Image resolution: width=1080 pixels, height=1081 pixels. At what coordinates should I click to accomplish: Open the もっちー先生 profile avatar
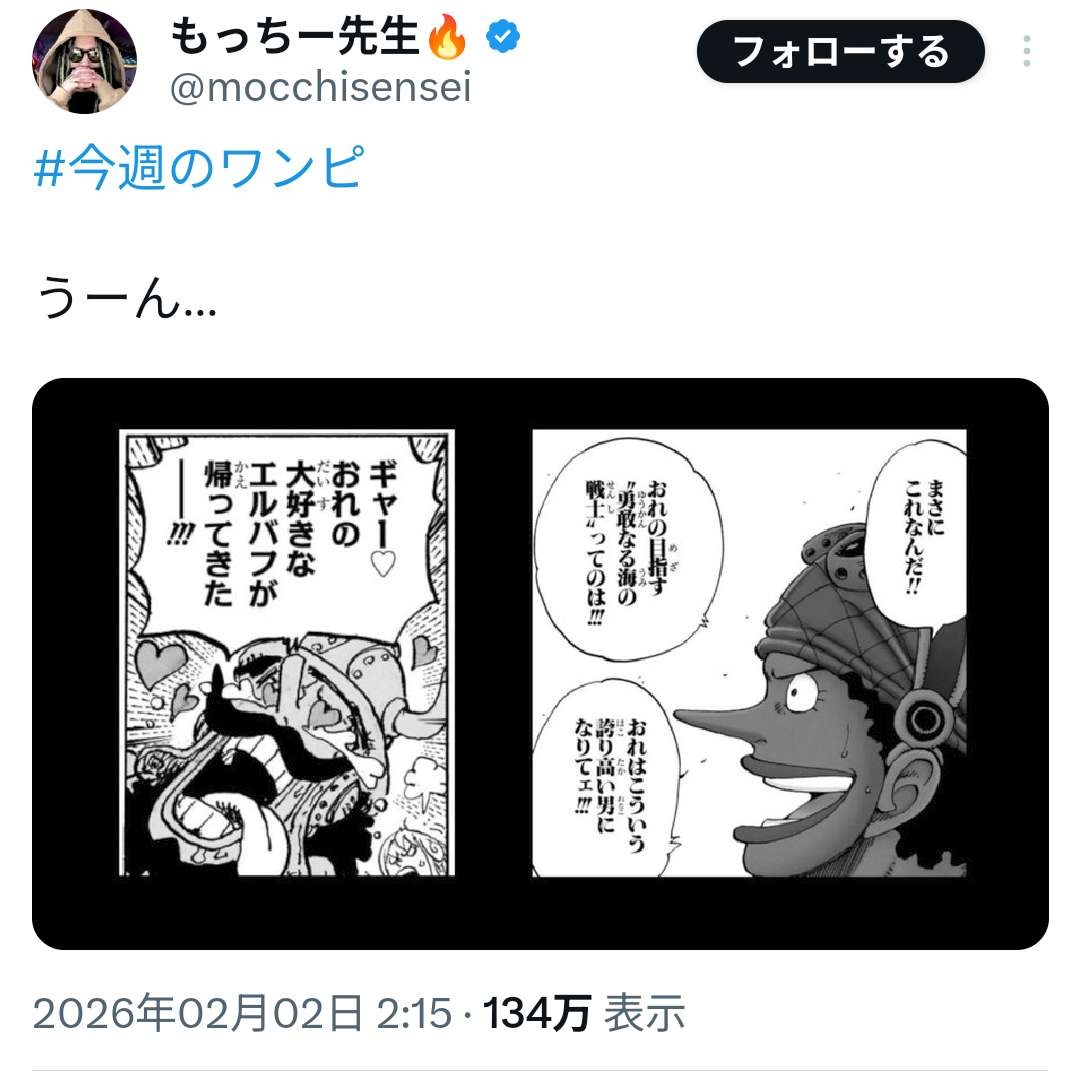click(x=84, y=61)
